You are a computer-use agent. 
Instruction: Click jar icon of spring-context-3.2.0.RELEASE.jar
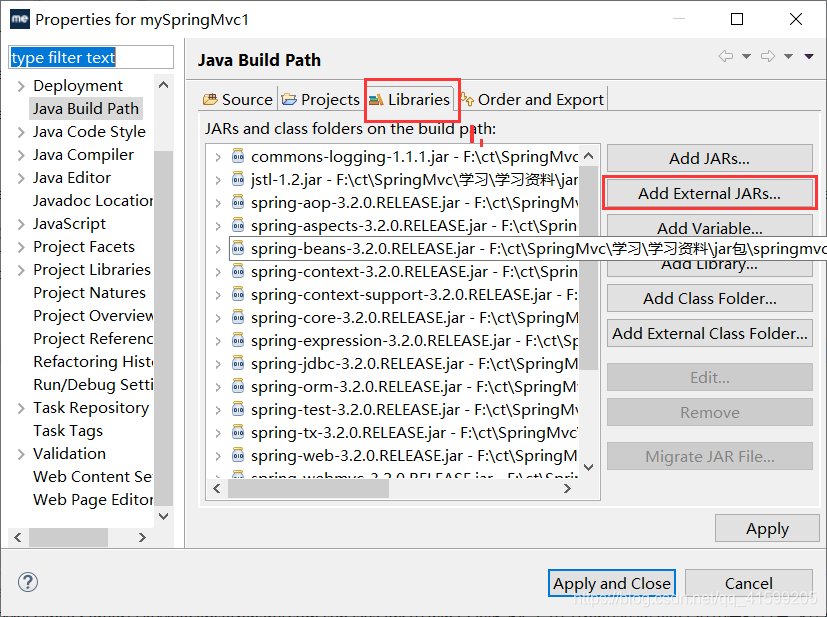(x=238, y=271)
